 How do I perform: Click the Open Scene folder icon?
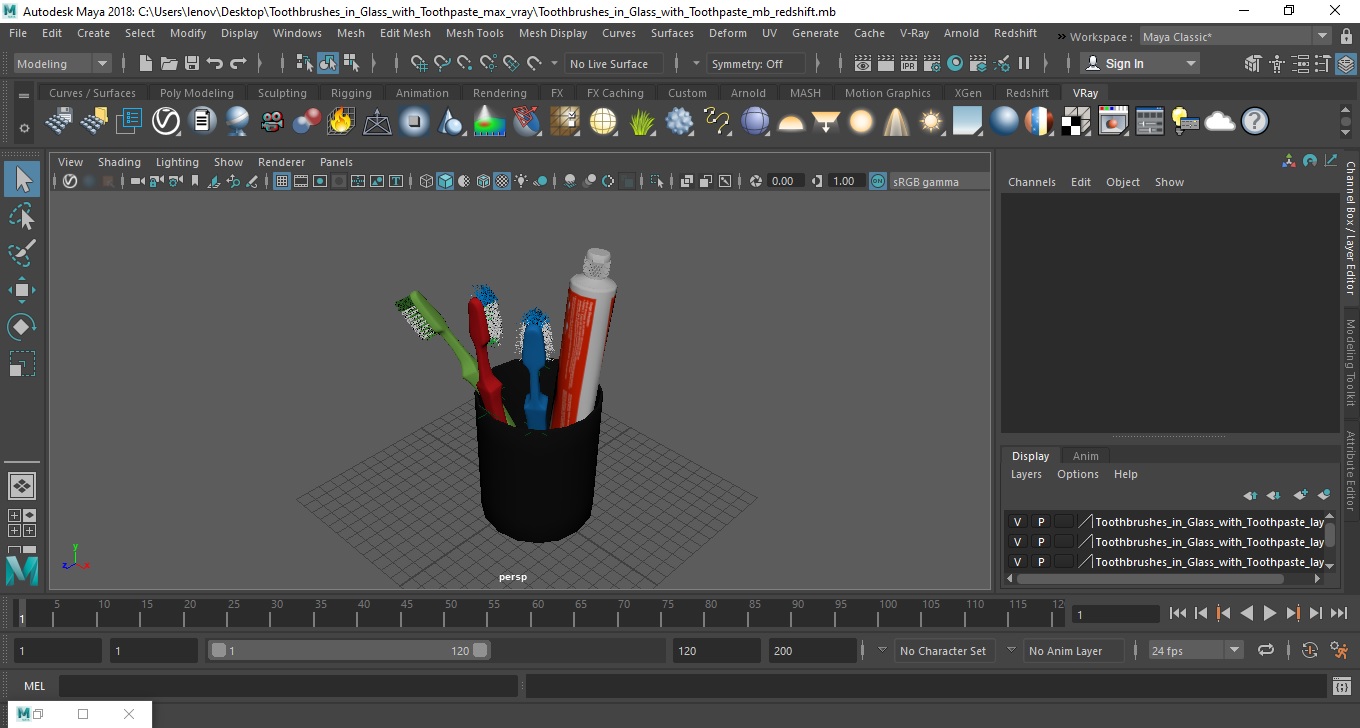[x=169, y=63]
